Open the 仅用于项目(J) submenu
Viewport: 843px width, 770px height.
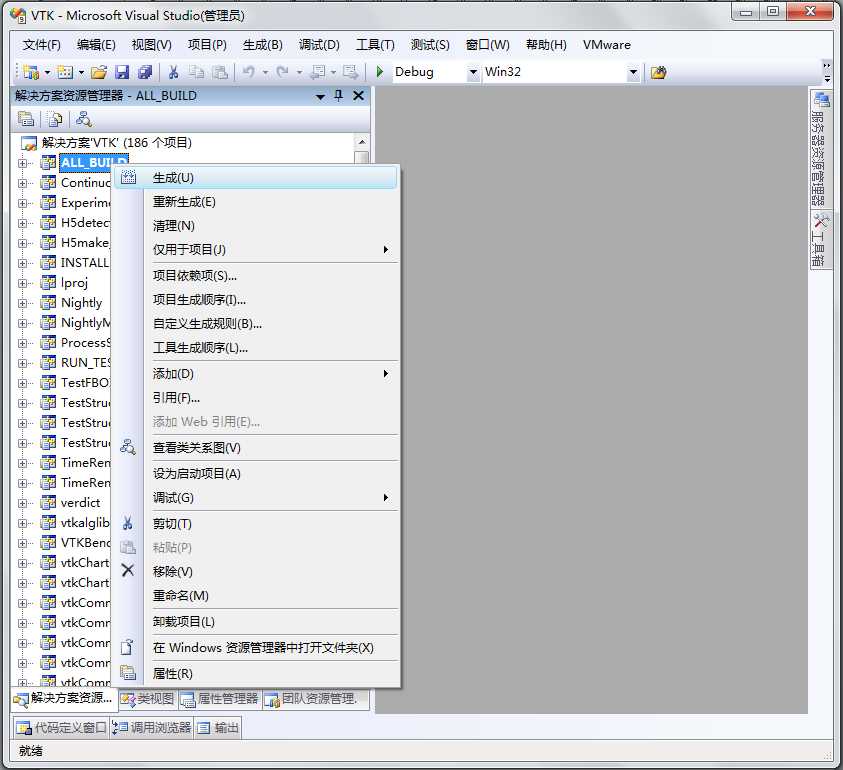(x=272, y=249)
